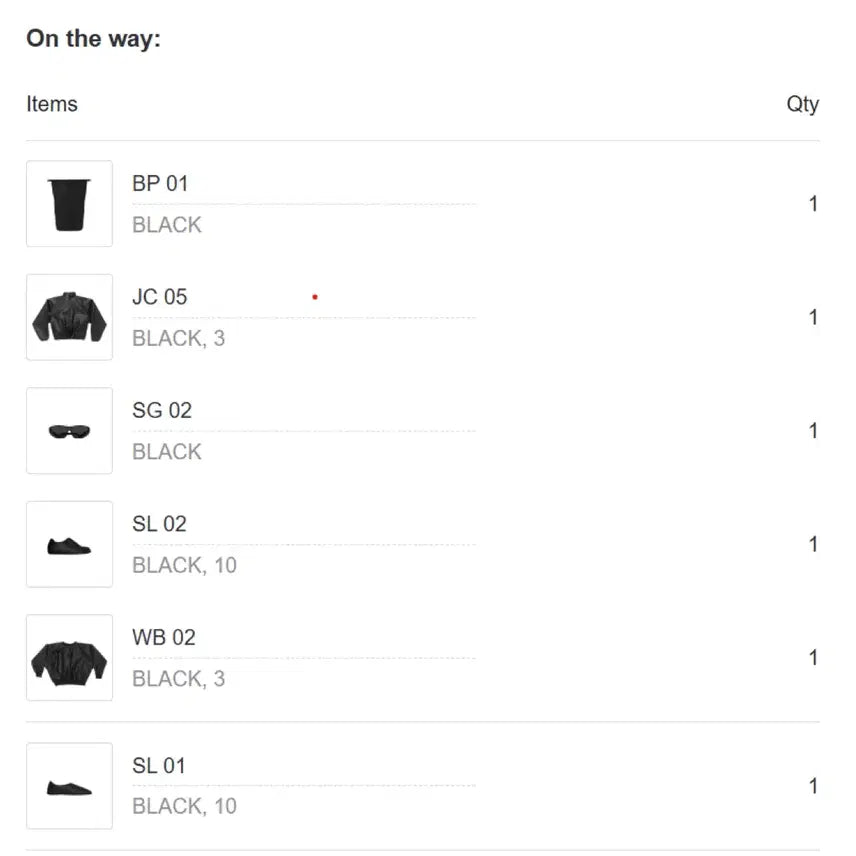Open the WB 02 item name

pos(164,638)
